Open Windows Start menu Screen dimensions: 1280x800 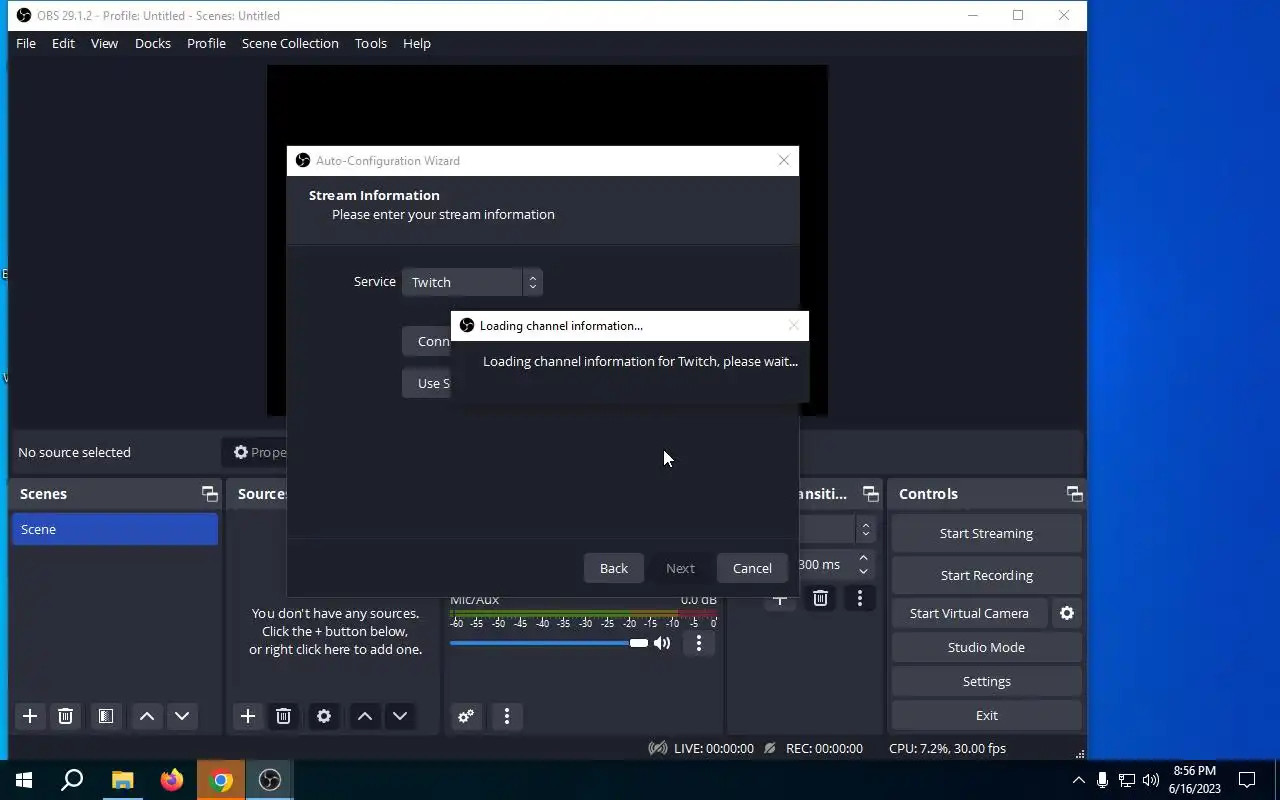[x=24, y=780]
